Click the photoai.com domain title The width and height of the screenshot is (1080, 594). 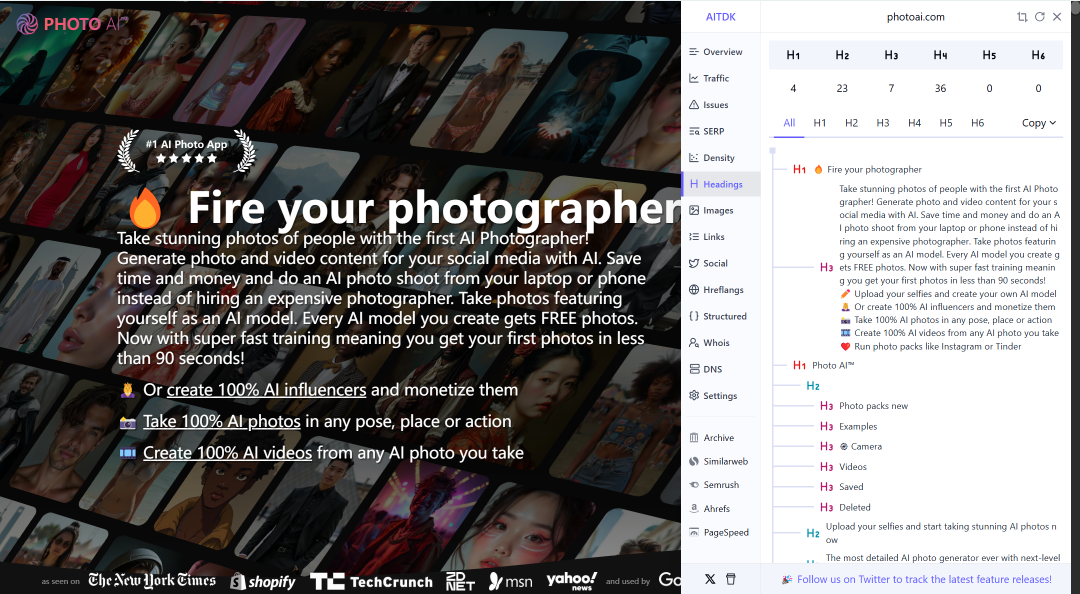(915, 17)
